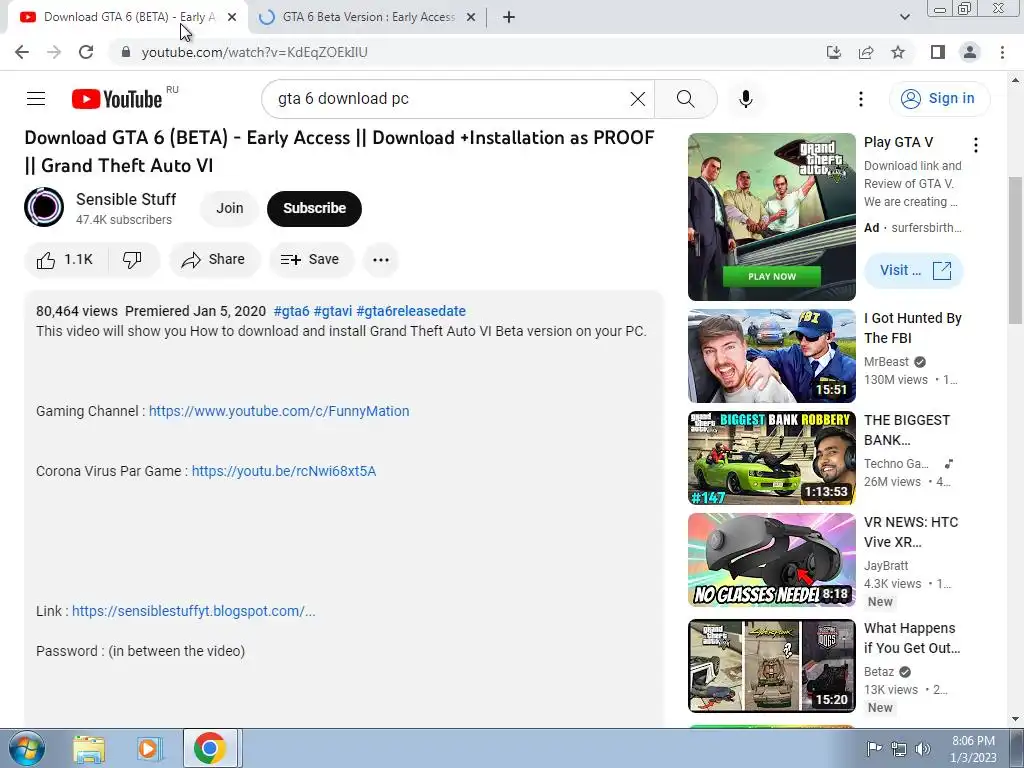The image size is (1024, 768).
Task: Open What Happens if You Get Out thumbnail
Action: (x=771, y=665)
